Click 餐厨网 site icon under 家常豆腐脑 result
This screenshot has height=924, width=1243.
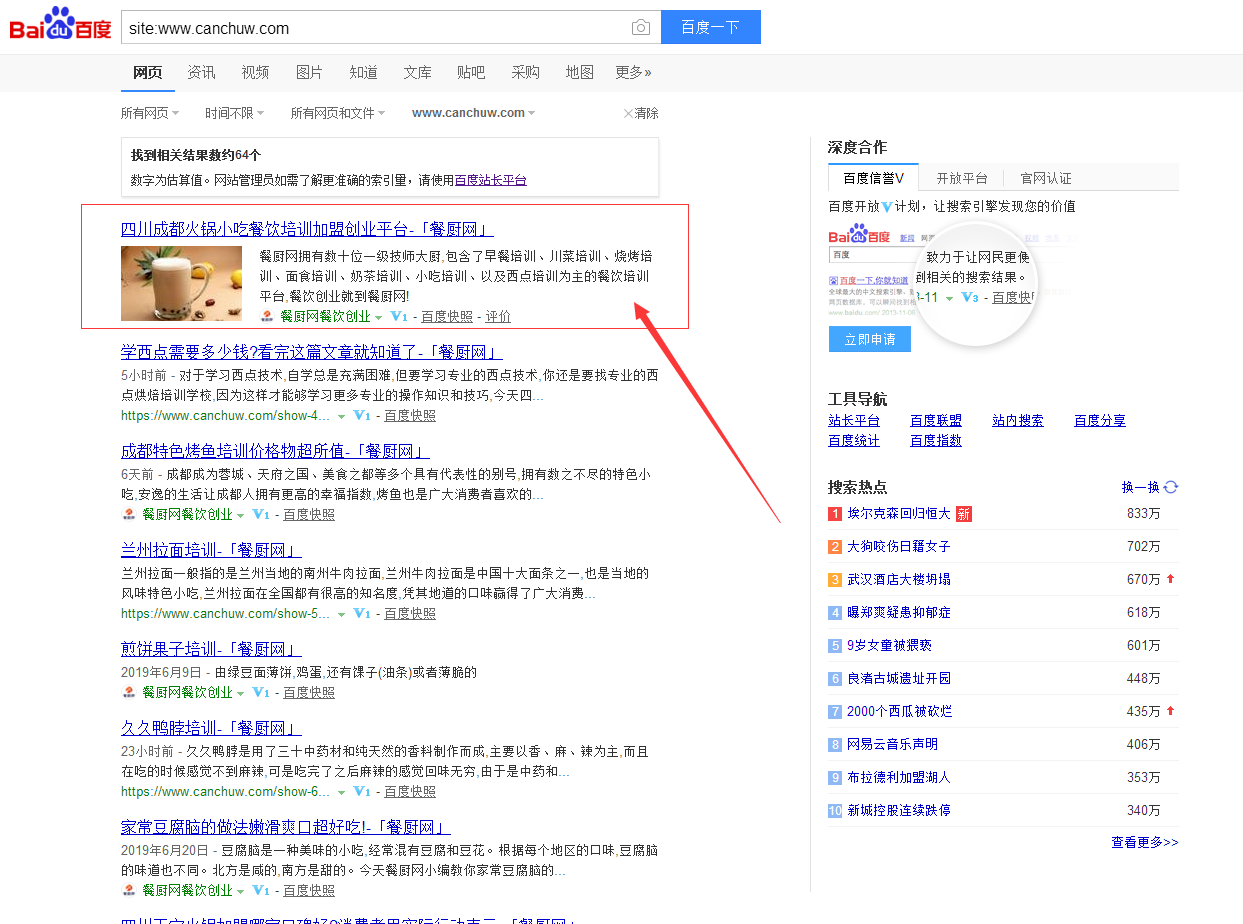coord(129,890)
